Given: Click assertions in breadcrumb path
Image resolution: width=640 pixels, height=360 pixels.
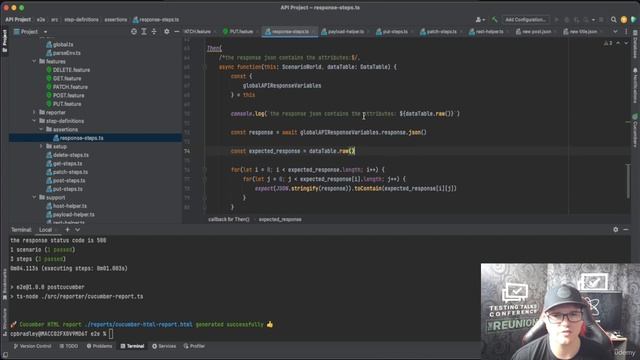Looking at the screenshot, I should [x=116, y=20].
